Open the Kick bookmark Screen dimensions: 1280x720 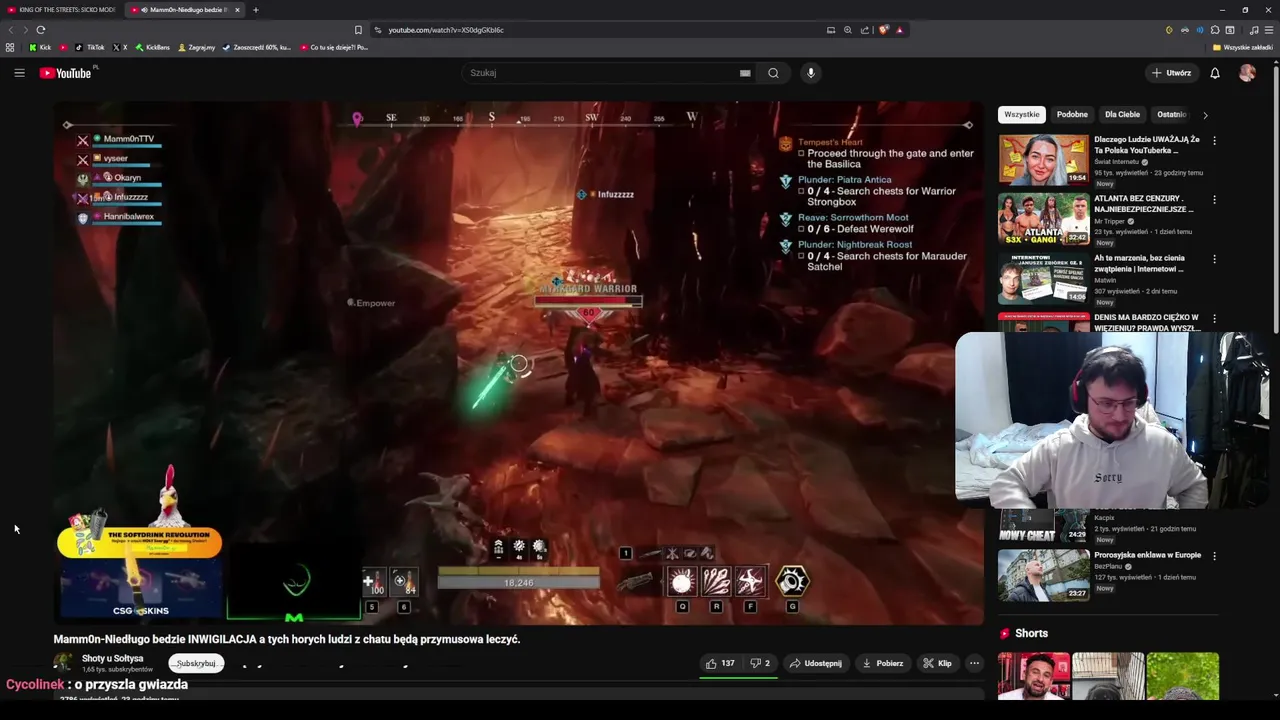pos(40,47)
